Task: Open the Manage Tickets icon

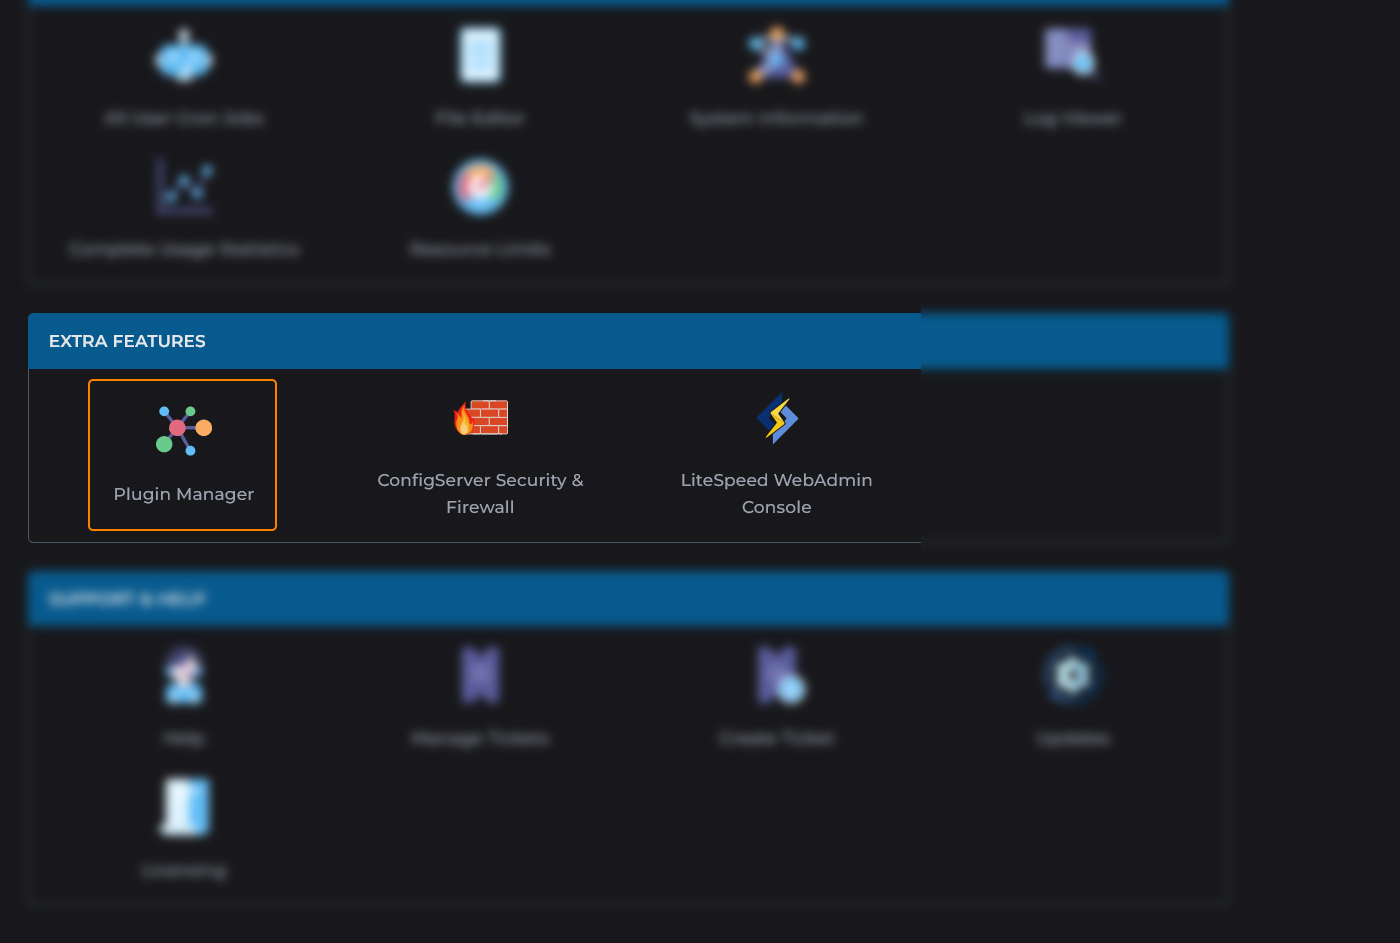Action: click(480, 675)
